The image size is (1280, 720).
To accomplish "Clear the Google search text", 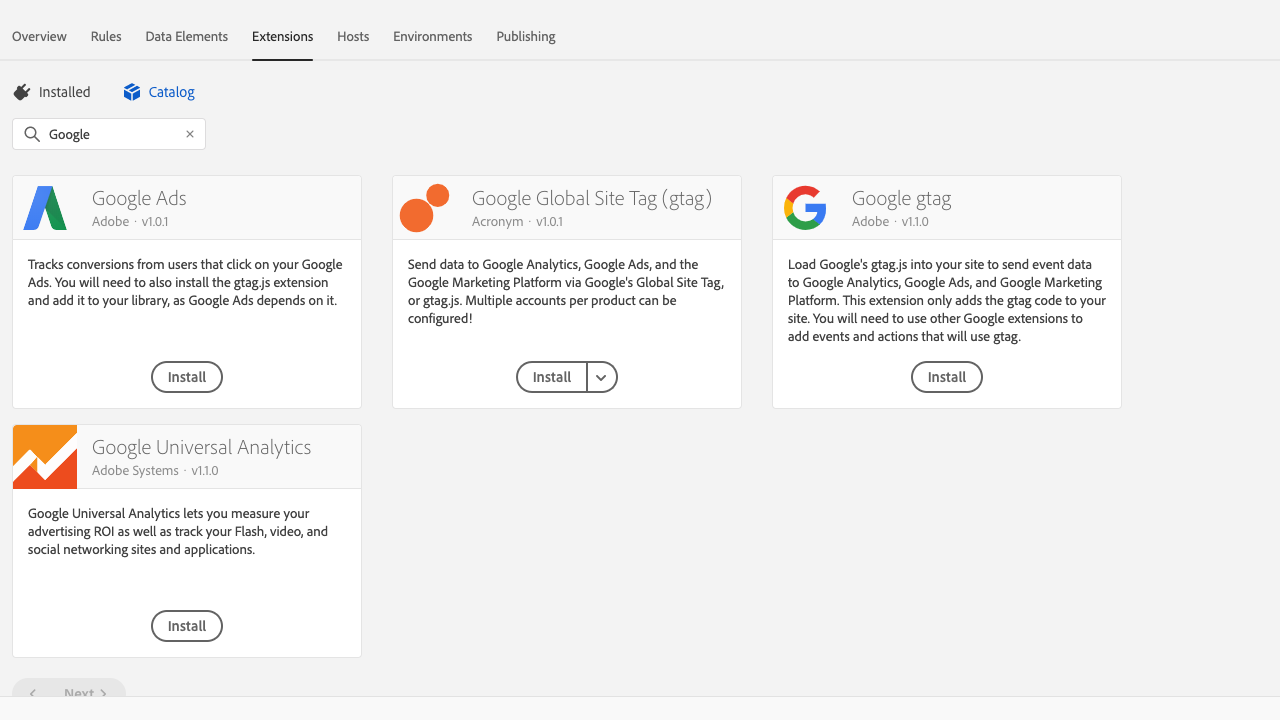I will coord(190,134).
